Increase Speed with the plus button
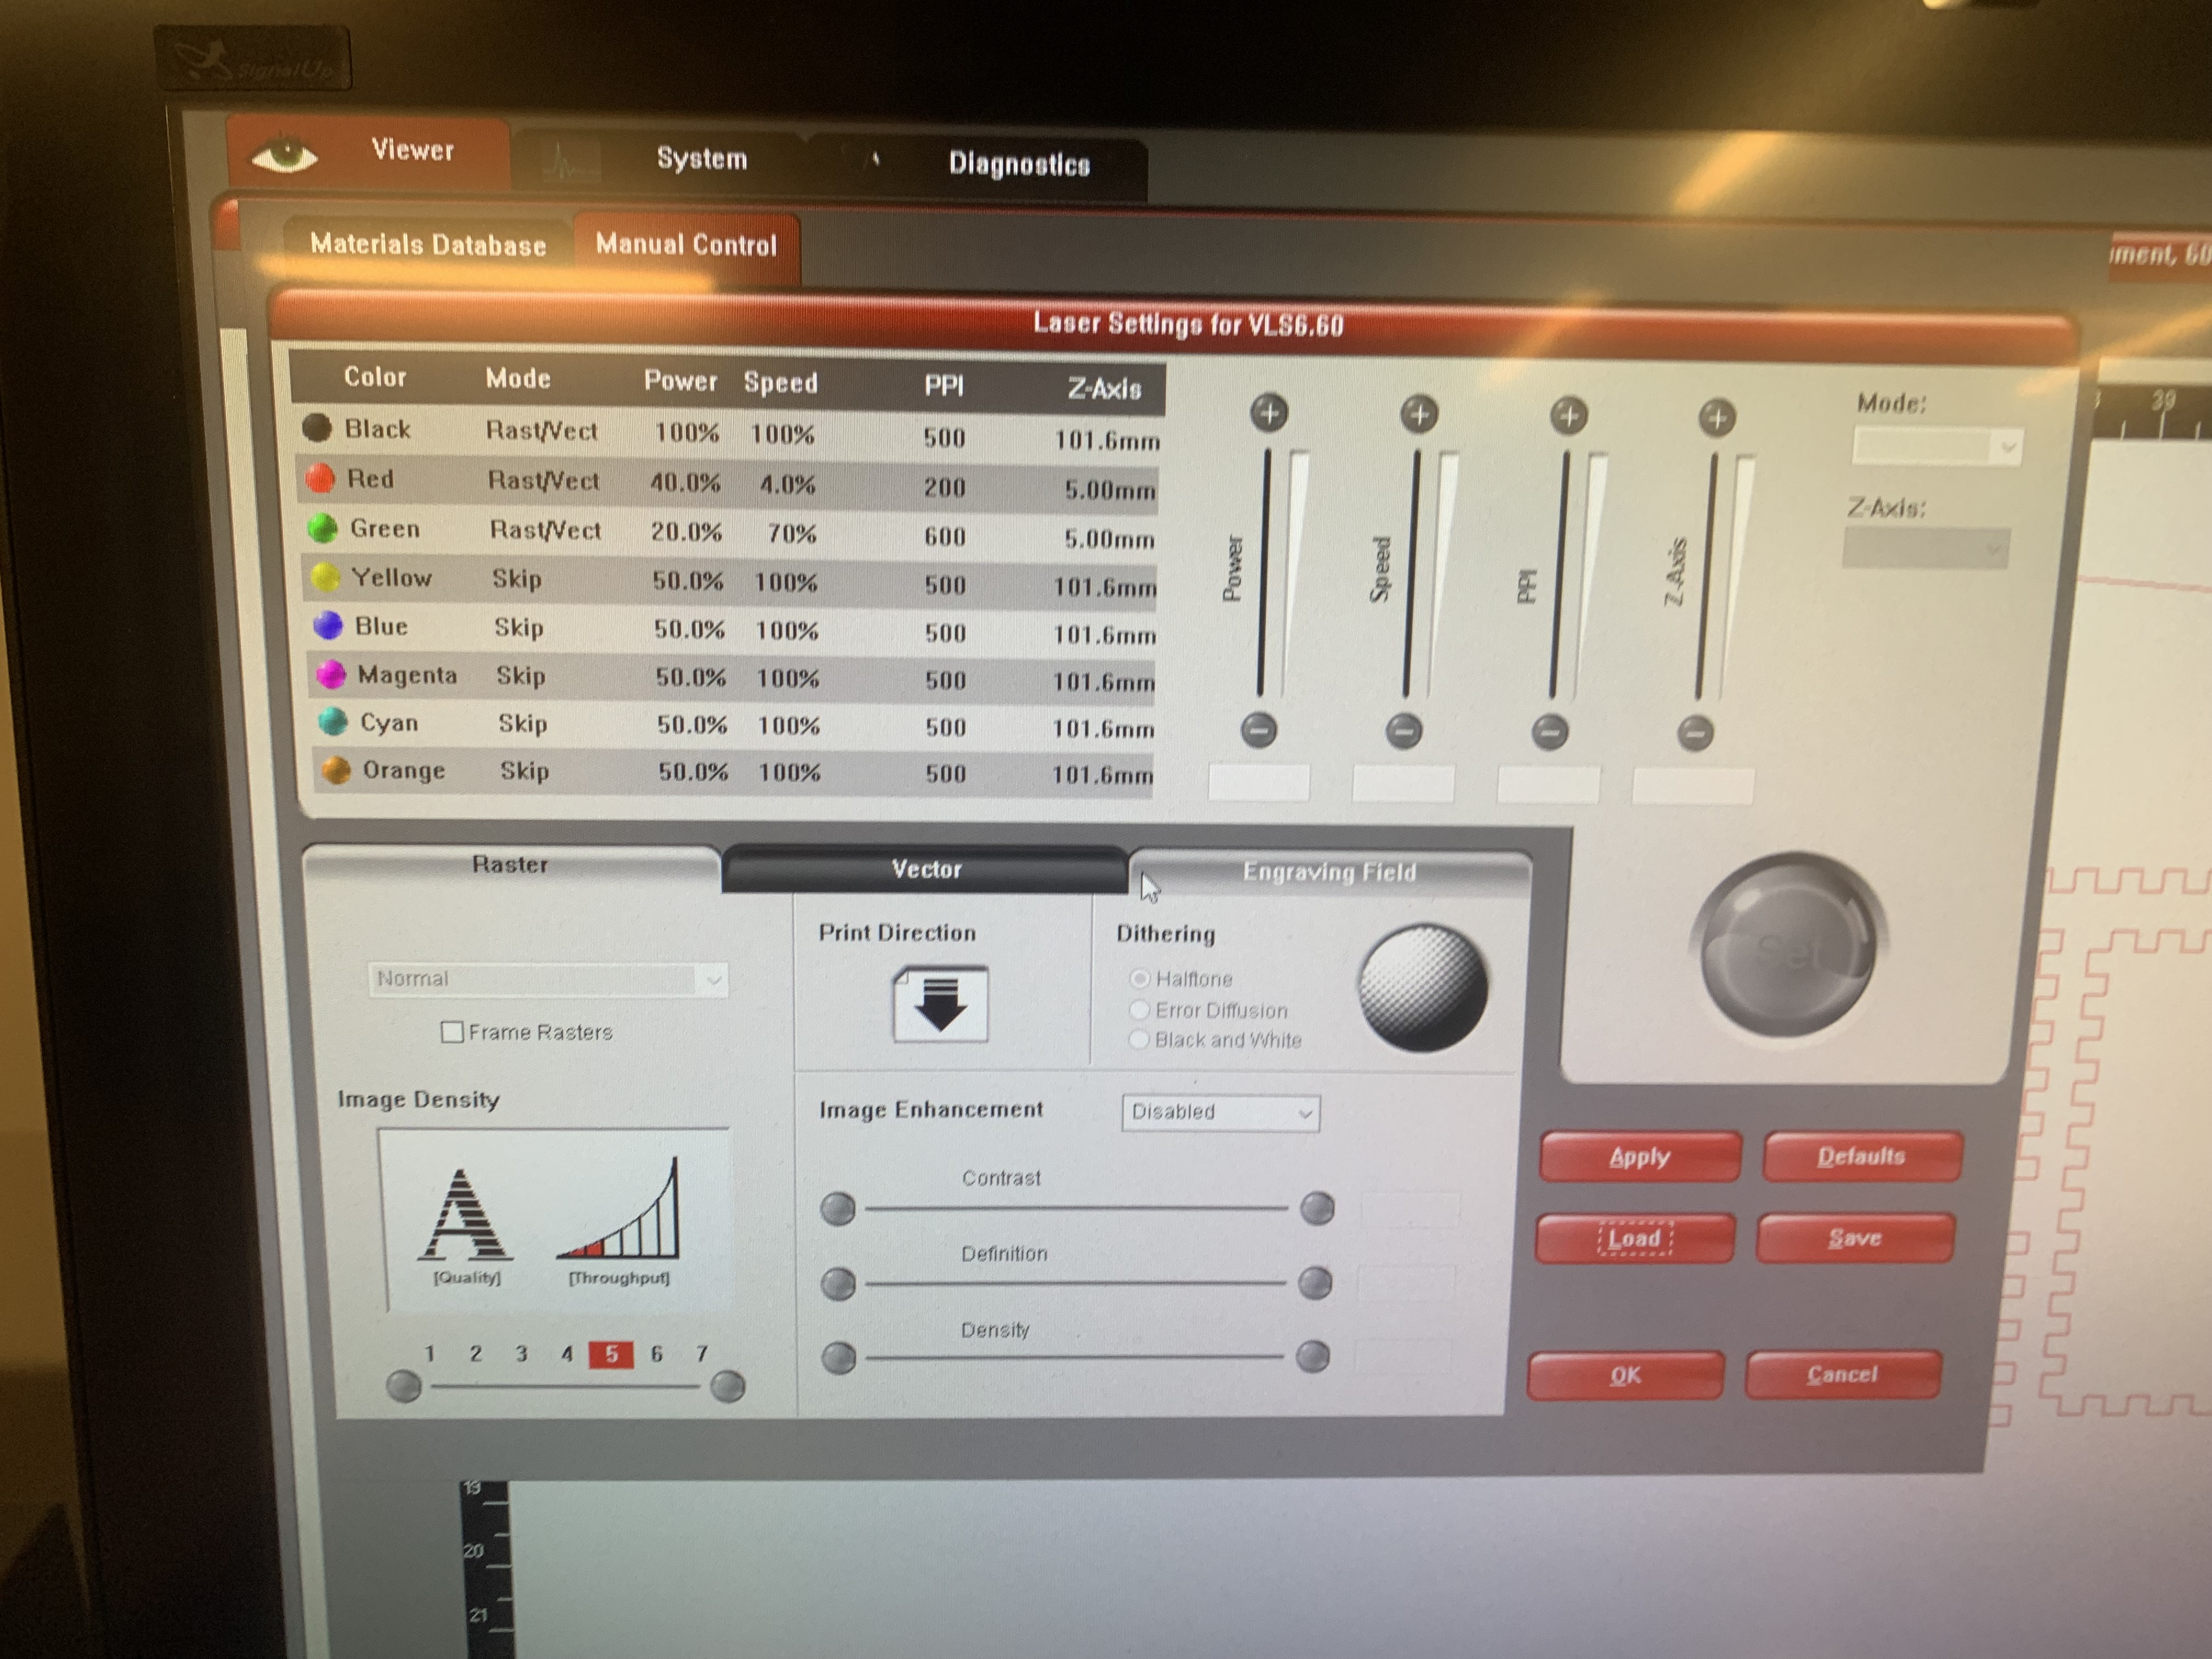The image size is (2212, 1659). (x=1419, y=414)
